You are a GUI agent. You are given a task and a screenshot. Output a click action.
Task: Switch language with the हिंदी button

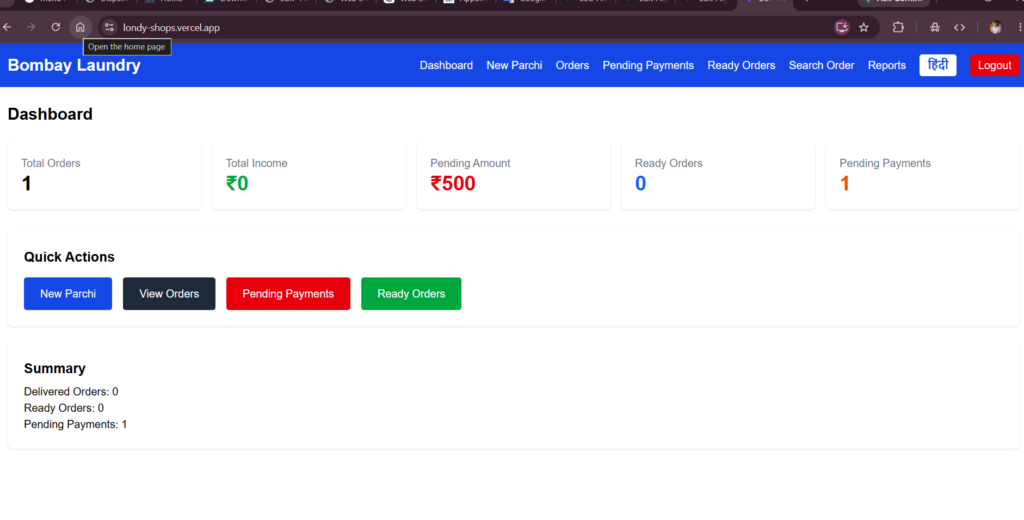tap(938, 65)
